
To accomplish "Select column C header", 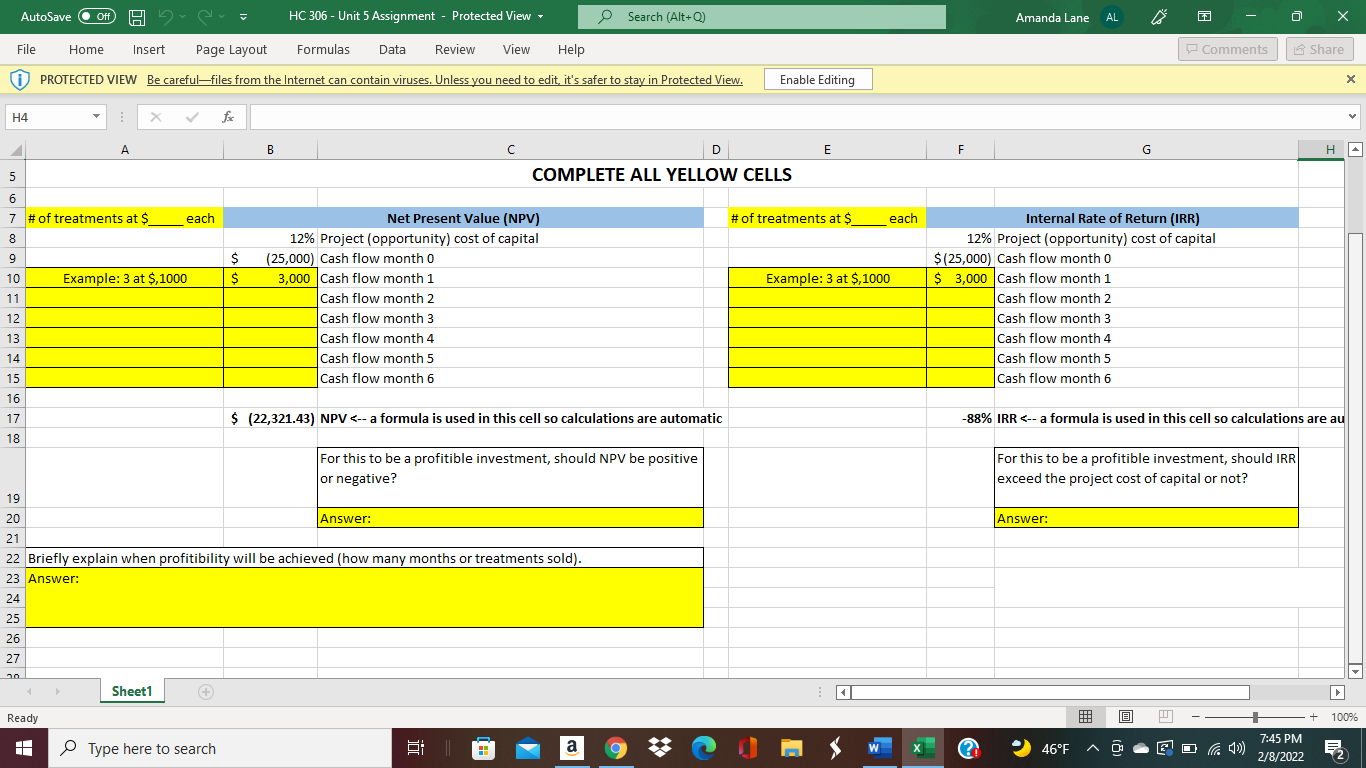I will coord(510,150).
